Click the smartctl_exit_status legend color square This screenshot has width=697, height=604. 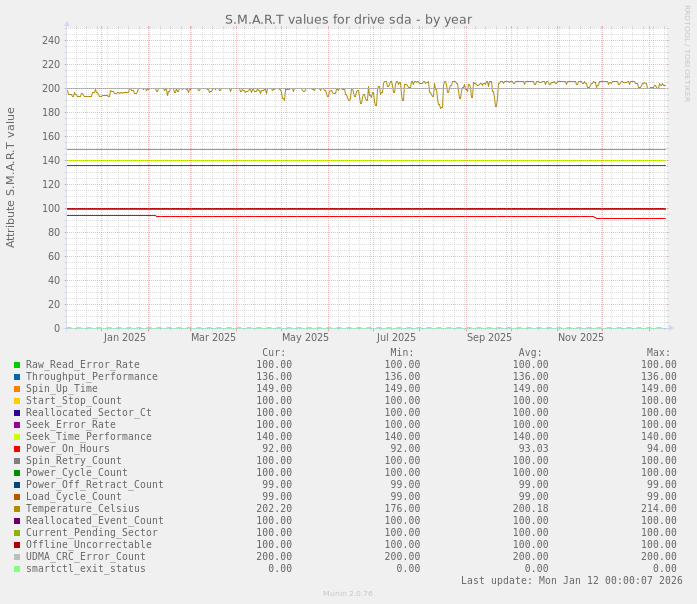[17, 569]
